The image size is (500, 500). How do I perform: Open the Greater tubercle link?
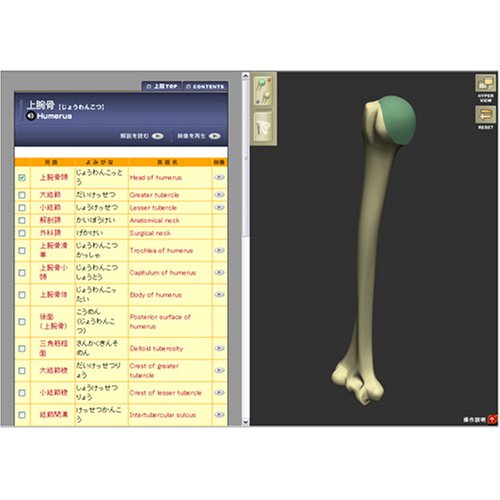coord(154,195)
